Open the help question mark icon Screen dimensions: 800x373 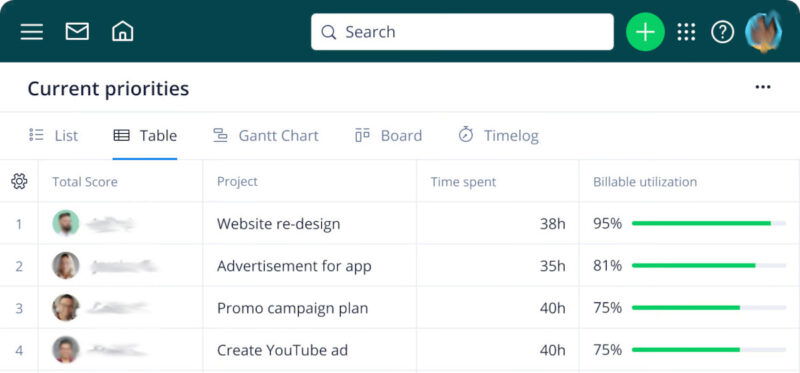coord(722,32)
